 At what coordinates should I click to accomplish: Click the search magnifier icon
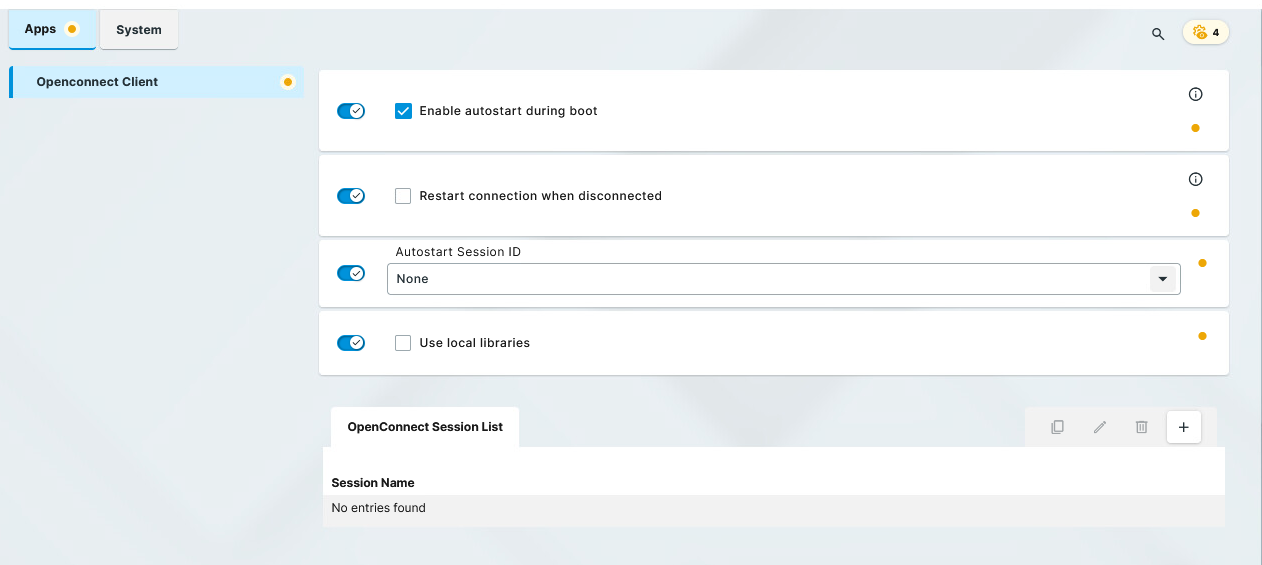coord(1158,33)
